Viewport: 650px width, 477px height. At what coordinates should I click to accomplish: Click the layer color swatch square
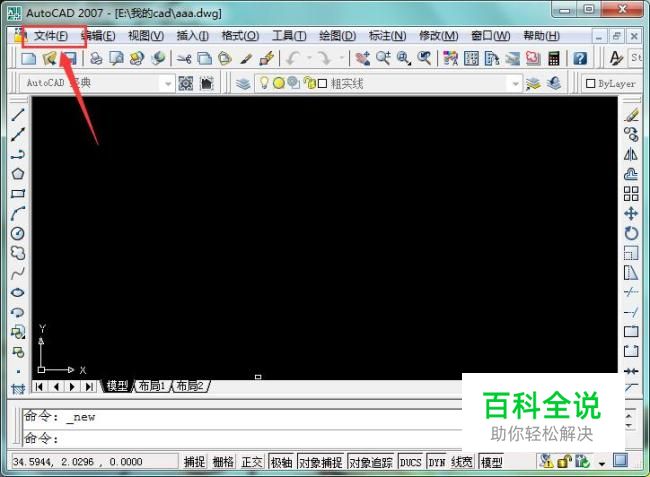pos(322,84)
